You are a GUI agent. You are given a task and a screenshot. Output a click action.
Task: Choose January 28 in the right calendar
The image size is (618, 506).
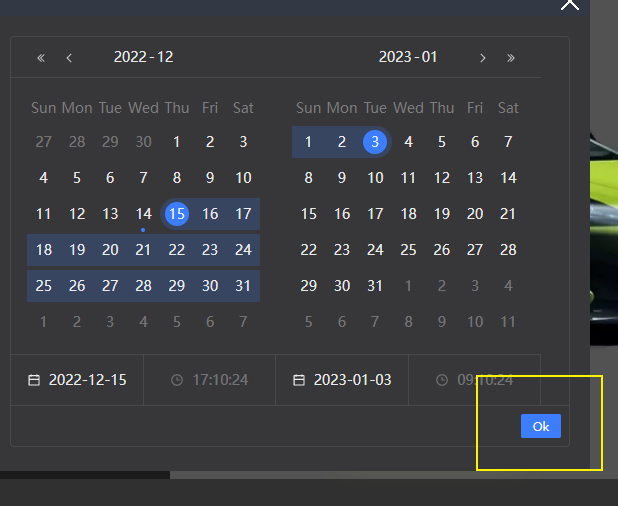tap(508, 250)
